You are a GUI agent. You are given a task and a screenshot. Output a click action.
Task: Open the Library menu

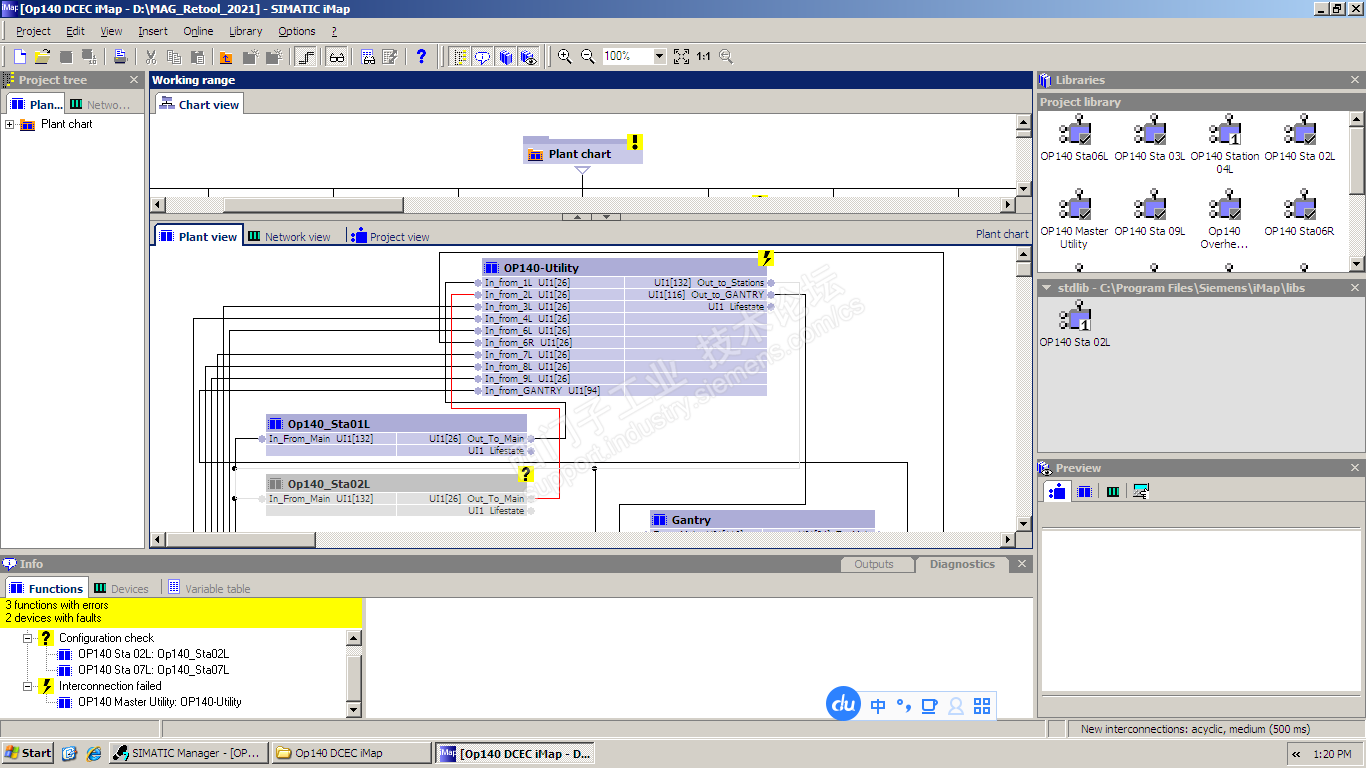245,31
